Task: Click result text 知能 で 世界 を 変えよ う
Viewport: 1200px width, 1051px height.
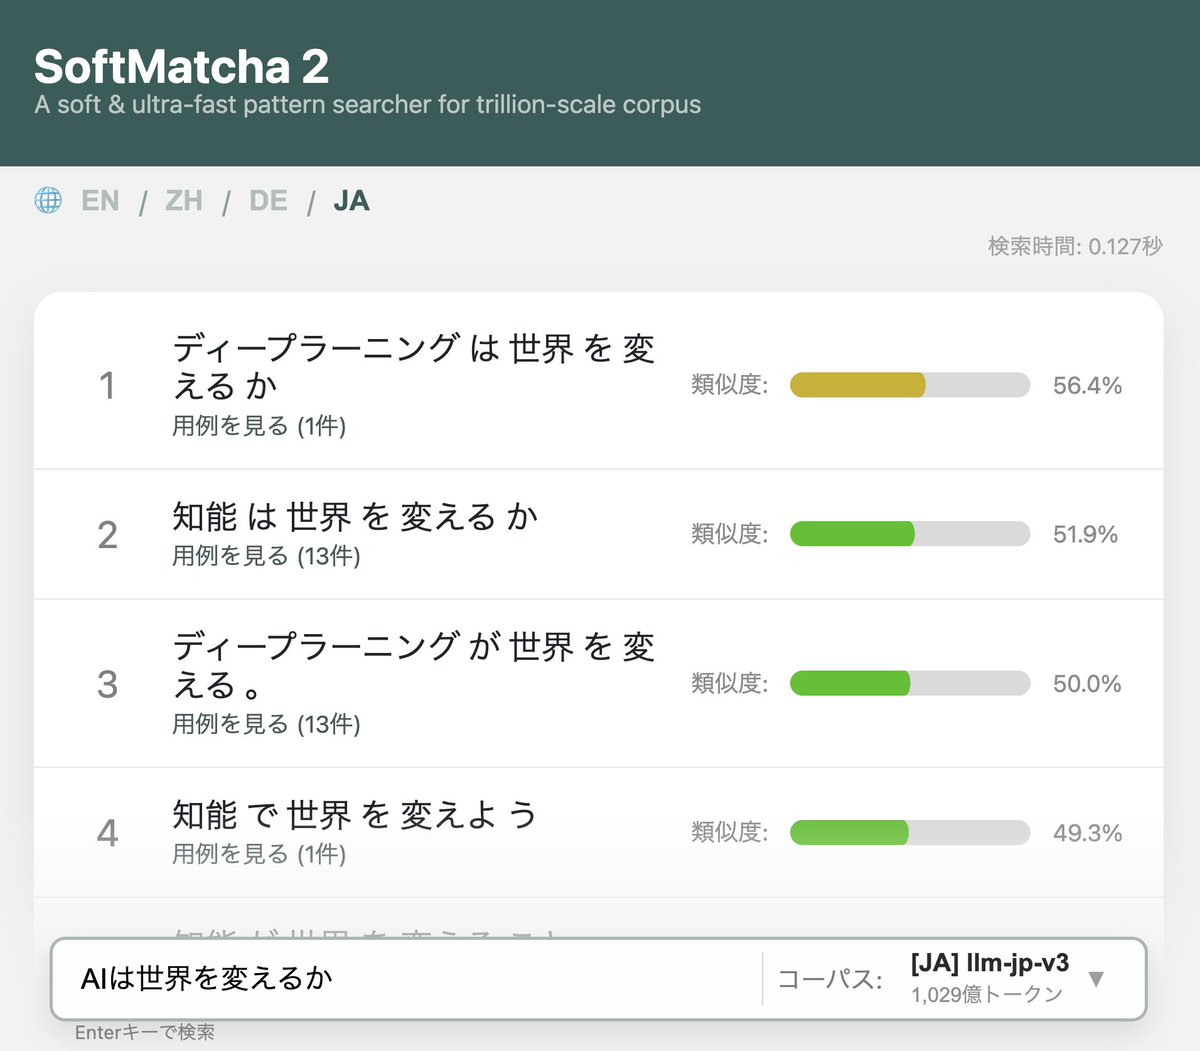Action: (355, 815)
